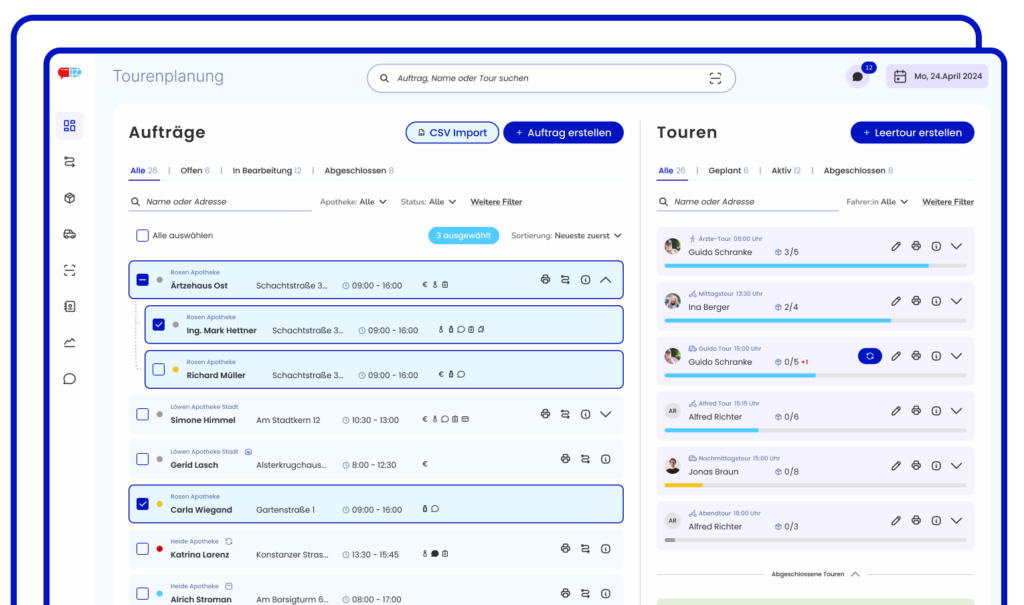Image resolution: width=1024 pixels, height=605 pixels.
Task: Click route assign icon for Katrina Larenz
Action: point(585,549)
